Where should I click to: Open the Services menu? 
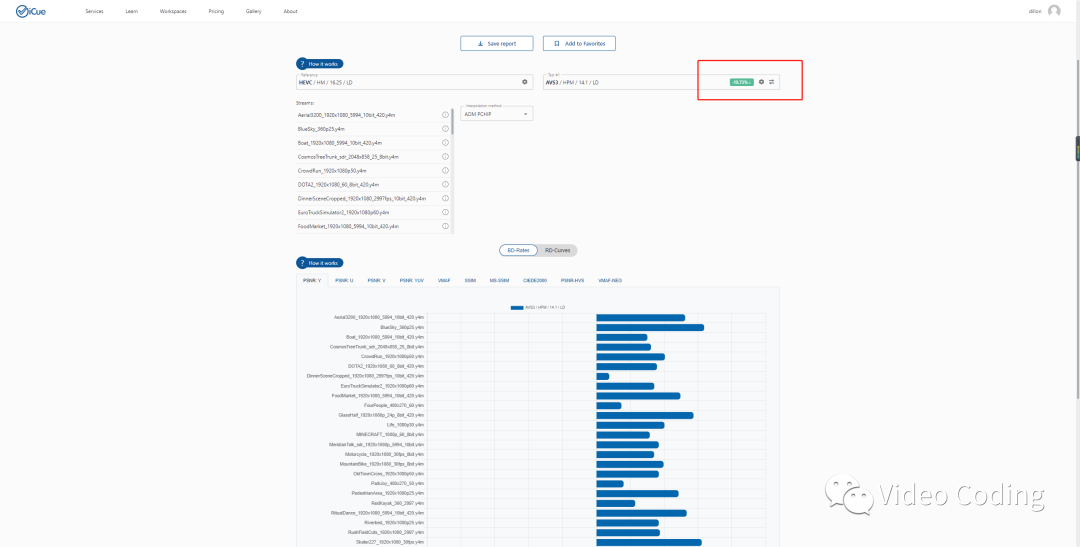pos(94,11)
